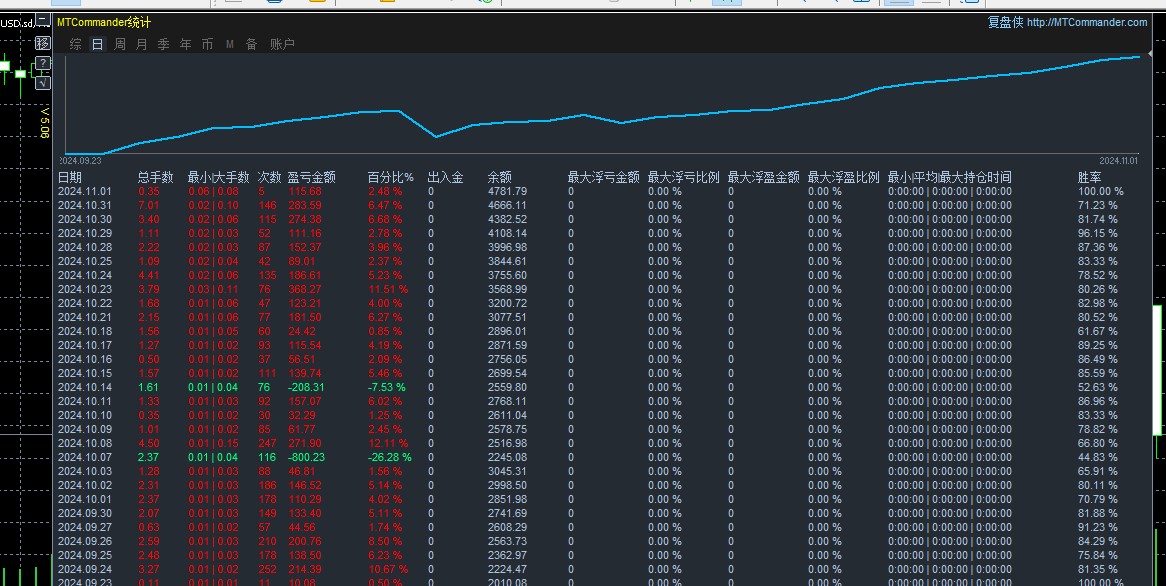The image size is (1166, 586).
Task: Click the win rate 96.15 %
Action: [1098, 234]
